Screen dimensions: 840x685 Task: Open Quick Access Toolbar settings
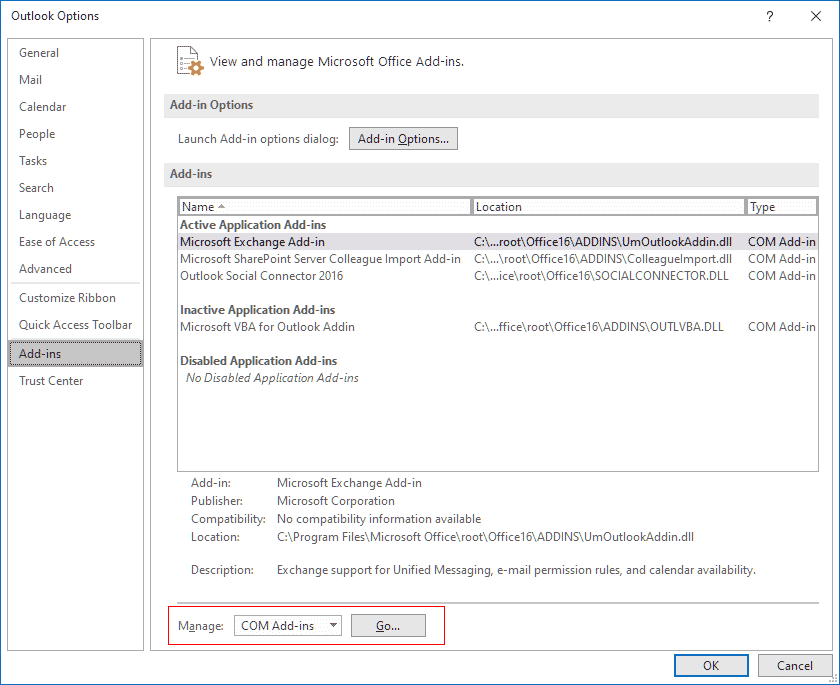76,325
